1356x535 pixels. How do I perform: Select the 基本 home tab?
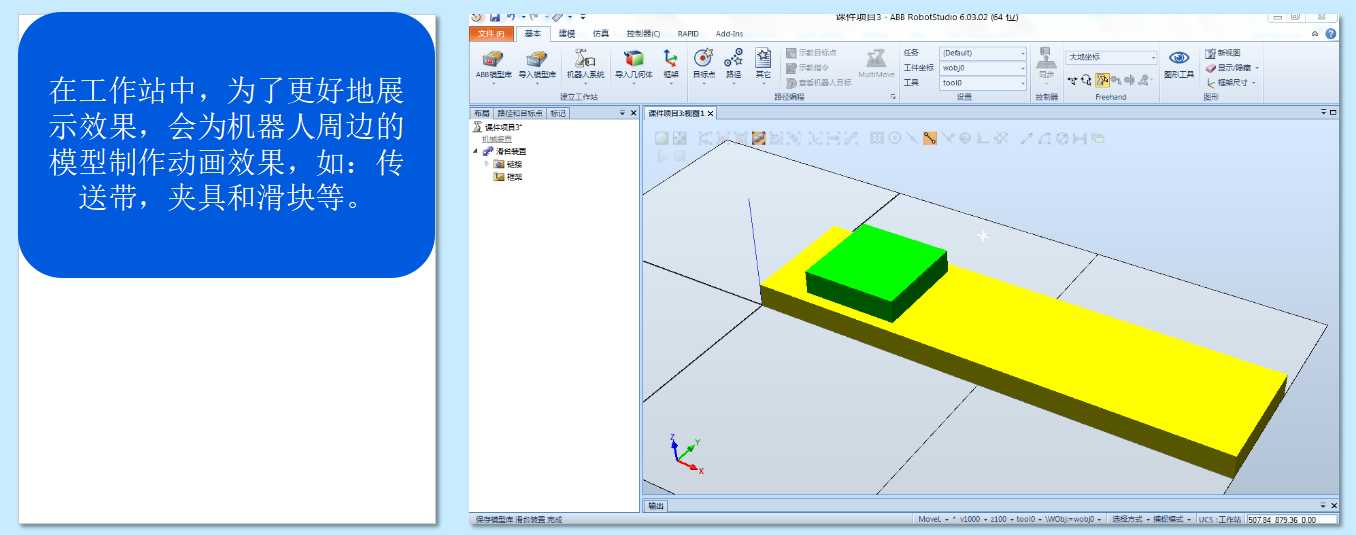[533, 34]
